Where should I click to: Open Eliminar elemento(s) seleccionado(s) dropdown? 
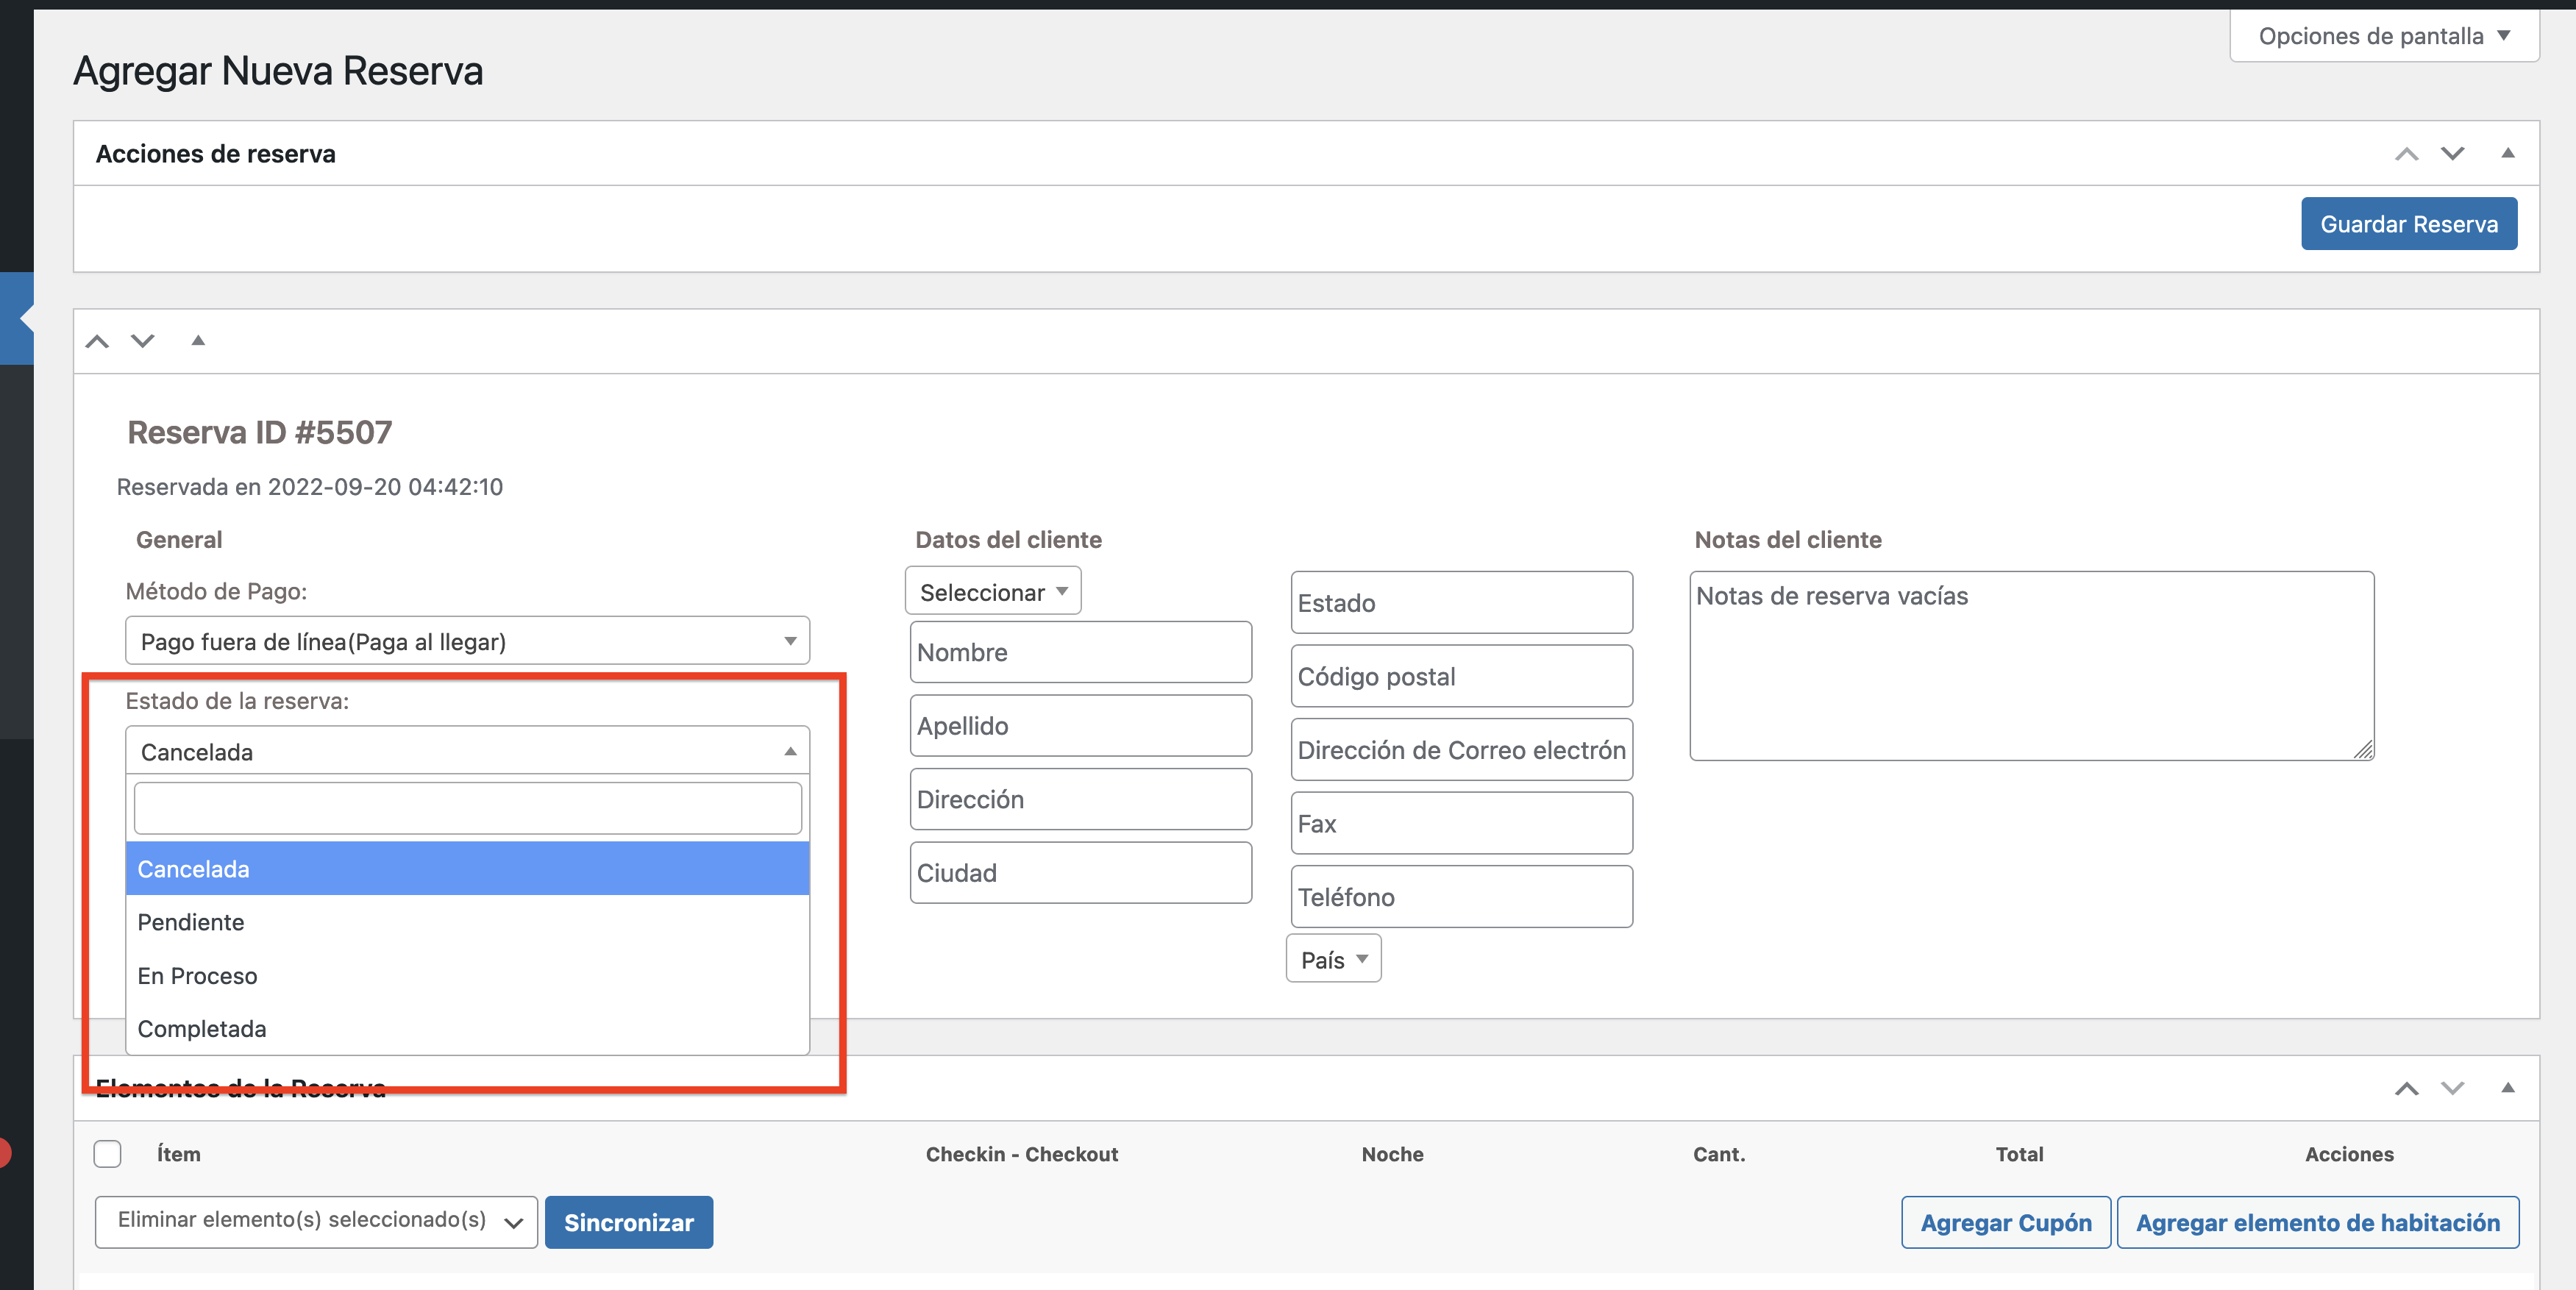pyautogui.click(x=316, y=1222)
